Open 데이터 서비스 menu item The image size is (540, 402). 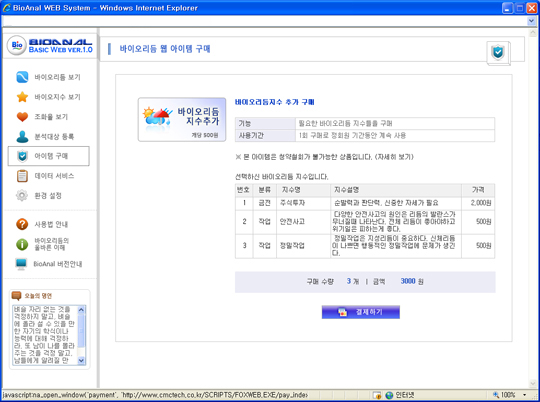click(x=54, y=176)
